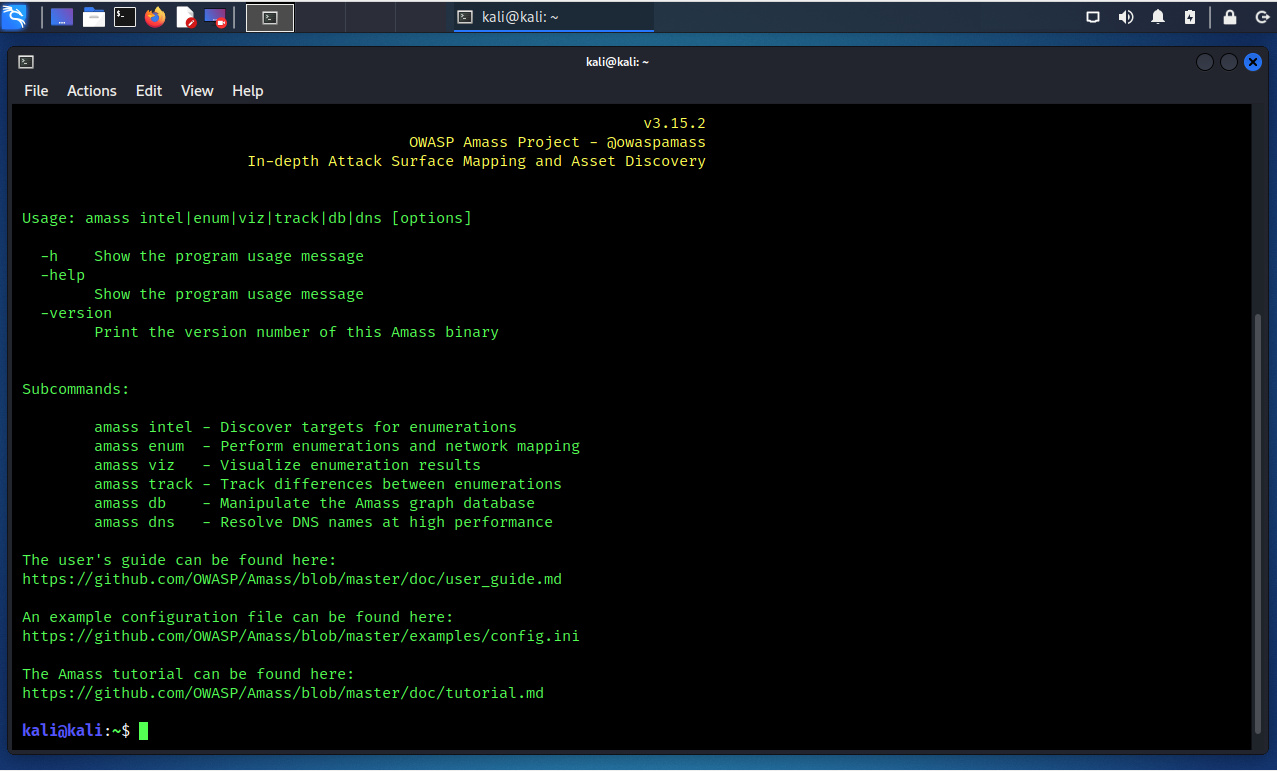Open the volume control in the tray
The image size is (1277, 771).
click(1126, 17)
